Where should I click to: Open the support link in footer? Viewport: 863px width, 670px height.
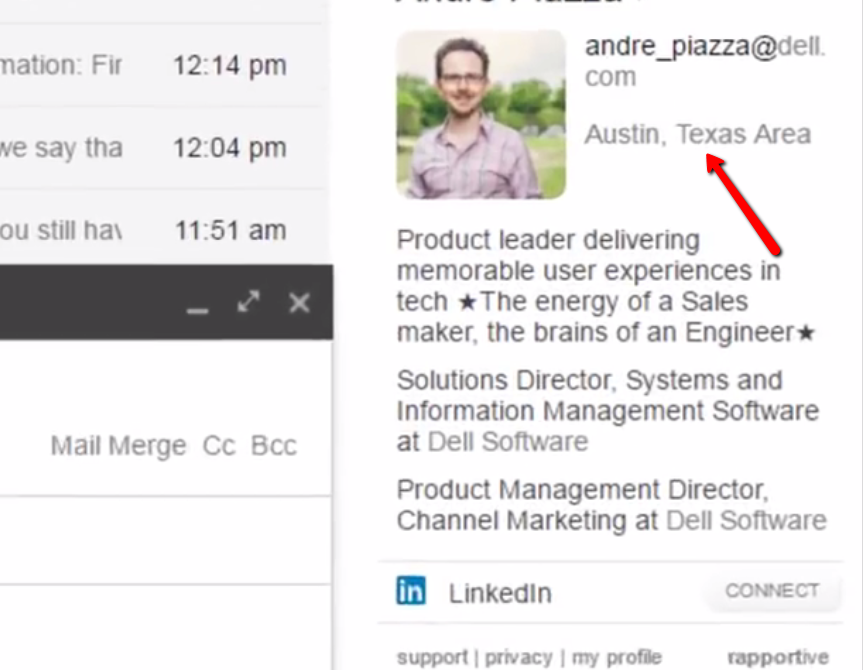coord(432,657)
